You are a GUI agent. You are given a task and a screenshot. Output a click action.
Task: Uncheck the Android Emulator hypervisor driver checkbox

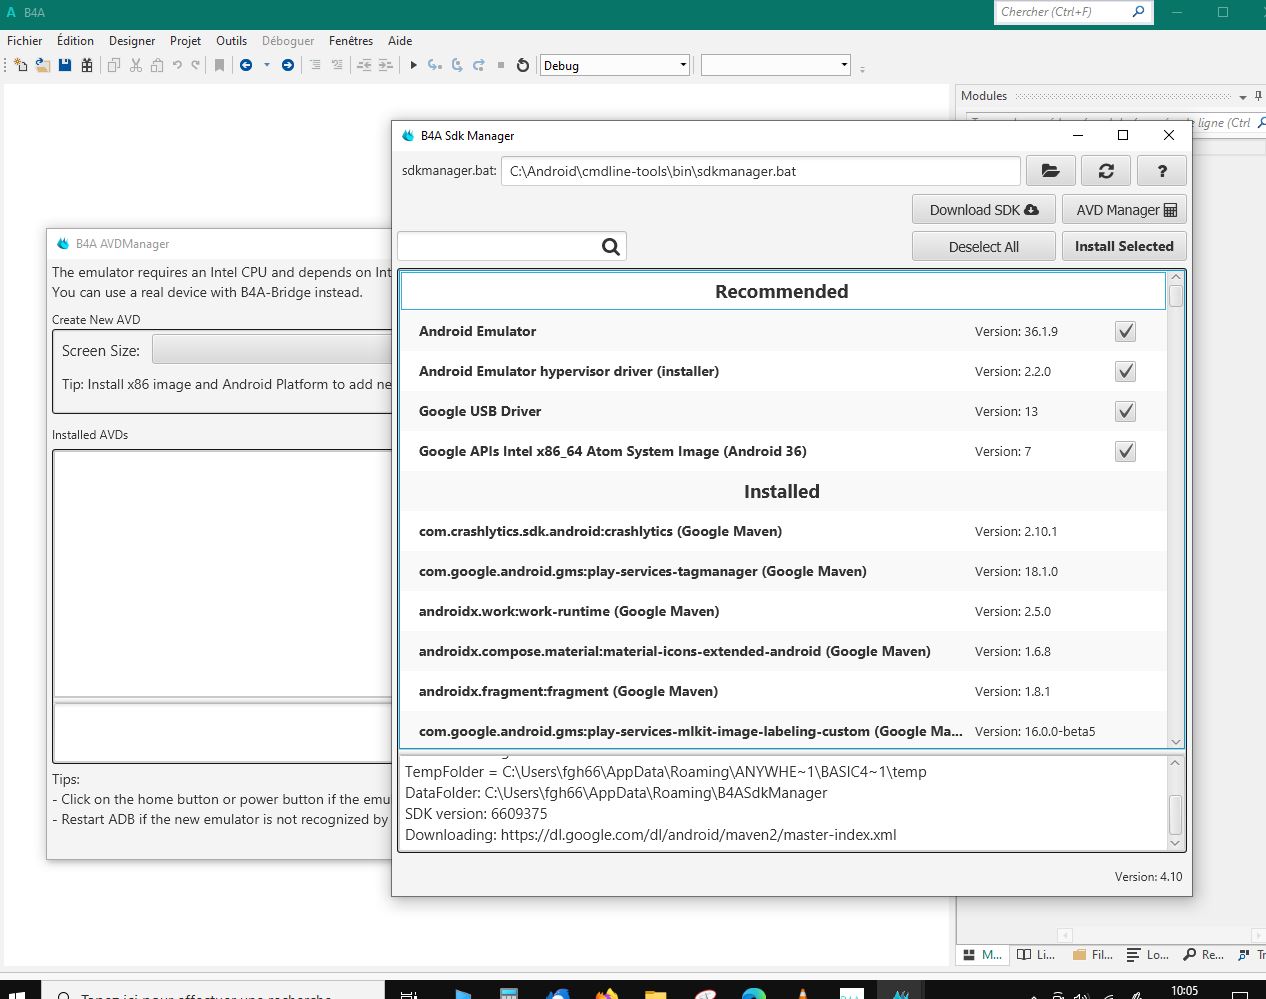point(1125,371)
